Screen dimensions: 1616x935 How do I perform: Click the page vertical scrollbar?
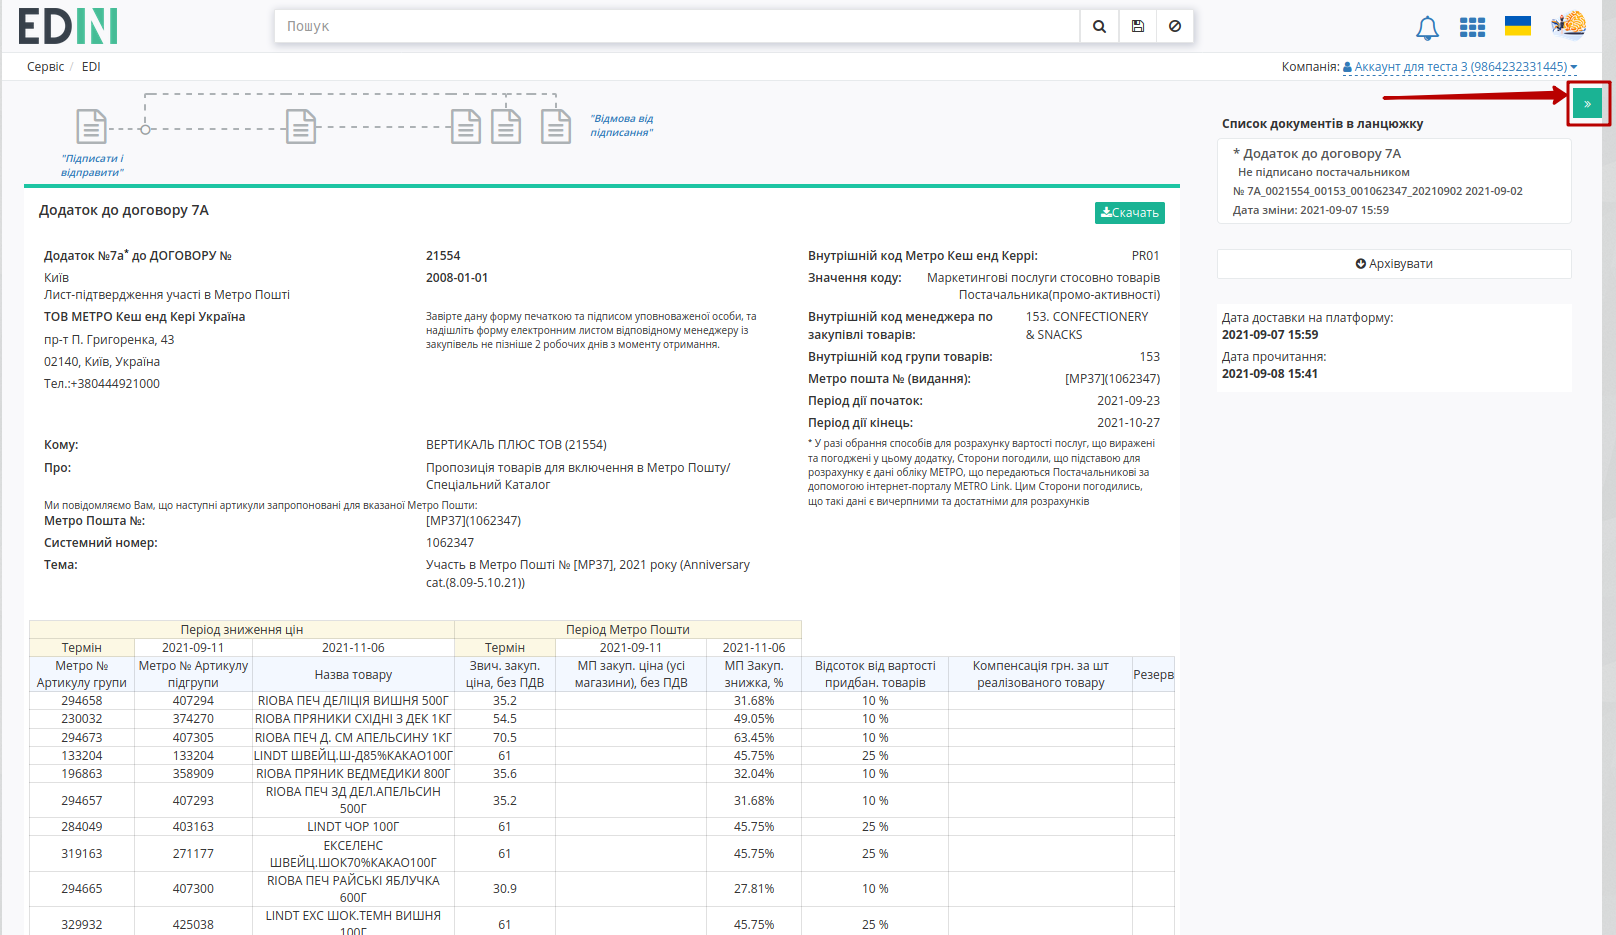[x=1609, y=467]
